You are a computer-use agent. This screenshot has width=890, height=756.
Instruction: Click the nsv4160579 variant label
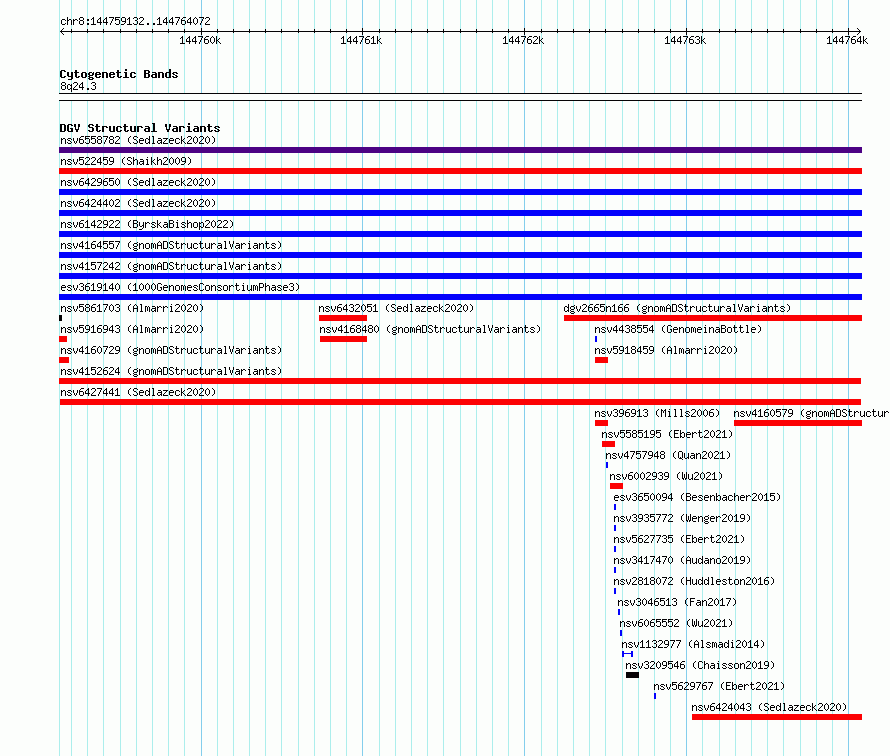pyautogui.click(x=811, y=413)
